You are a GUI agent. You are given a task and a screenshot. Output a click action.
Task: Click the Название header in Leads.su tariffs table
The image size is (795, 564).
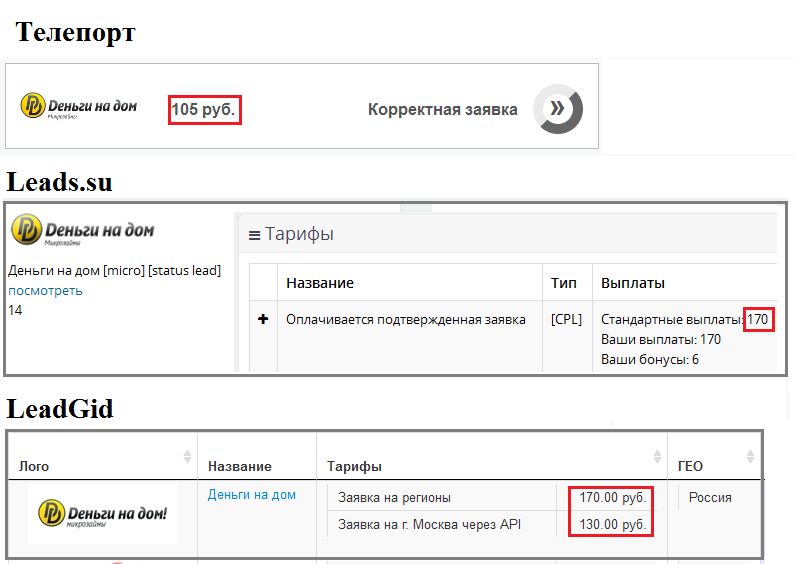320,283
